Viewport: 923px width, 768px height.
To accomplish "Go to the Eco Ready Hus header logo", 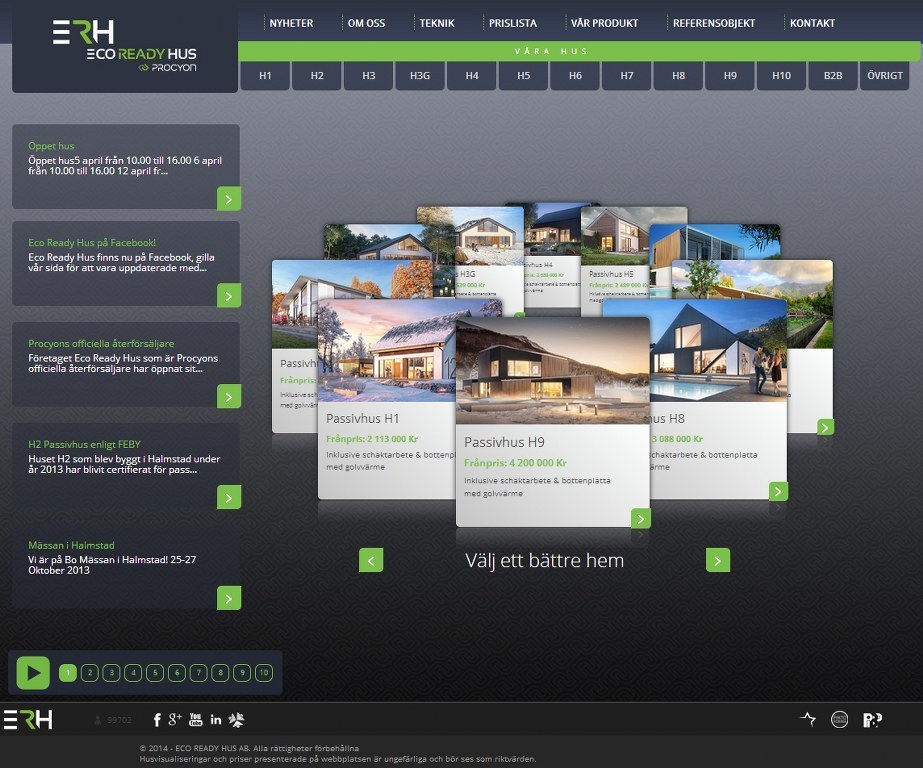I will [125, 47].
